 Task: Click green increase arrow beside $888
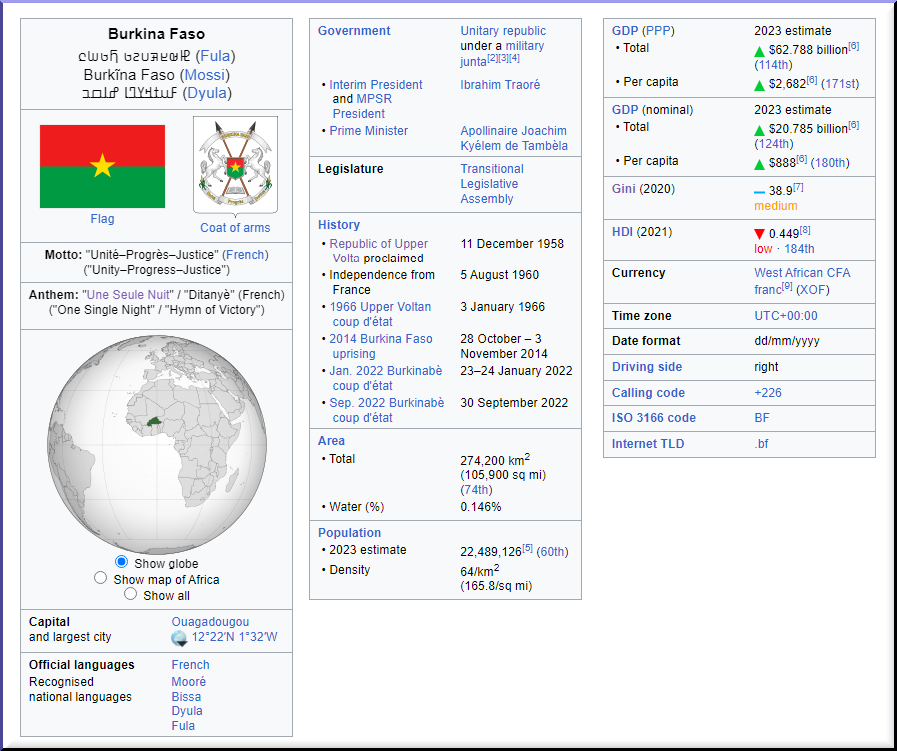point(760,163)
